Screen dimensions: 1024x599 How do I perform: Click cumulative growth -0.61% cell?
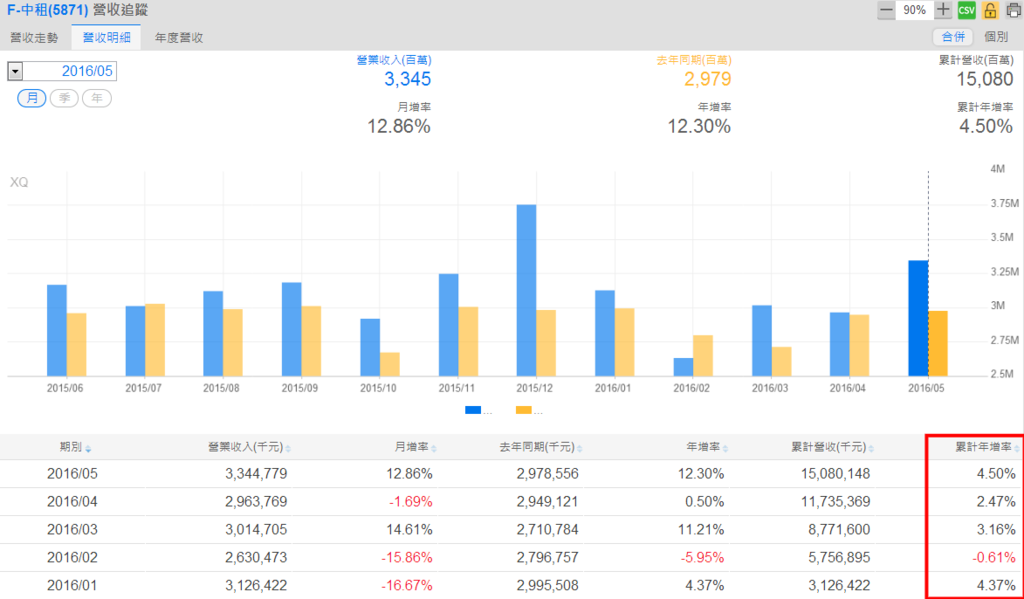[994, 557]
